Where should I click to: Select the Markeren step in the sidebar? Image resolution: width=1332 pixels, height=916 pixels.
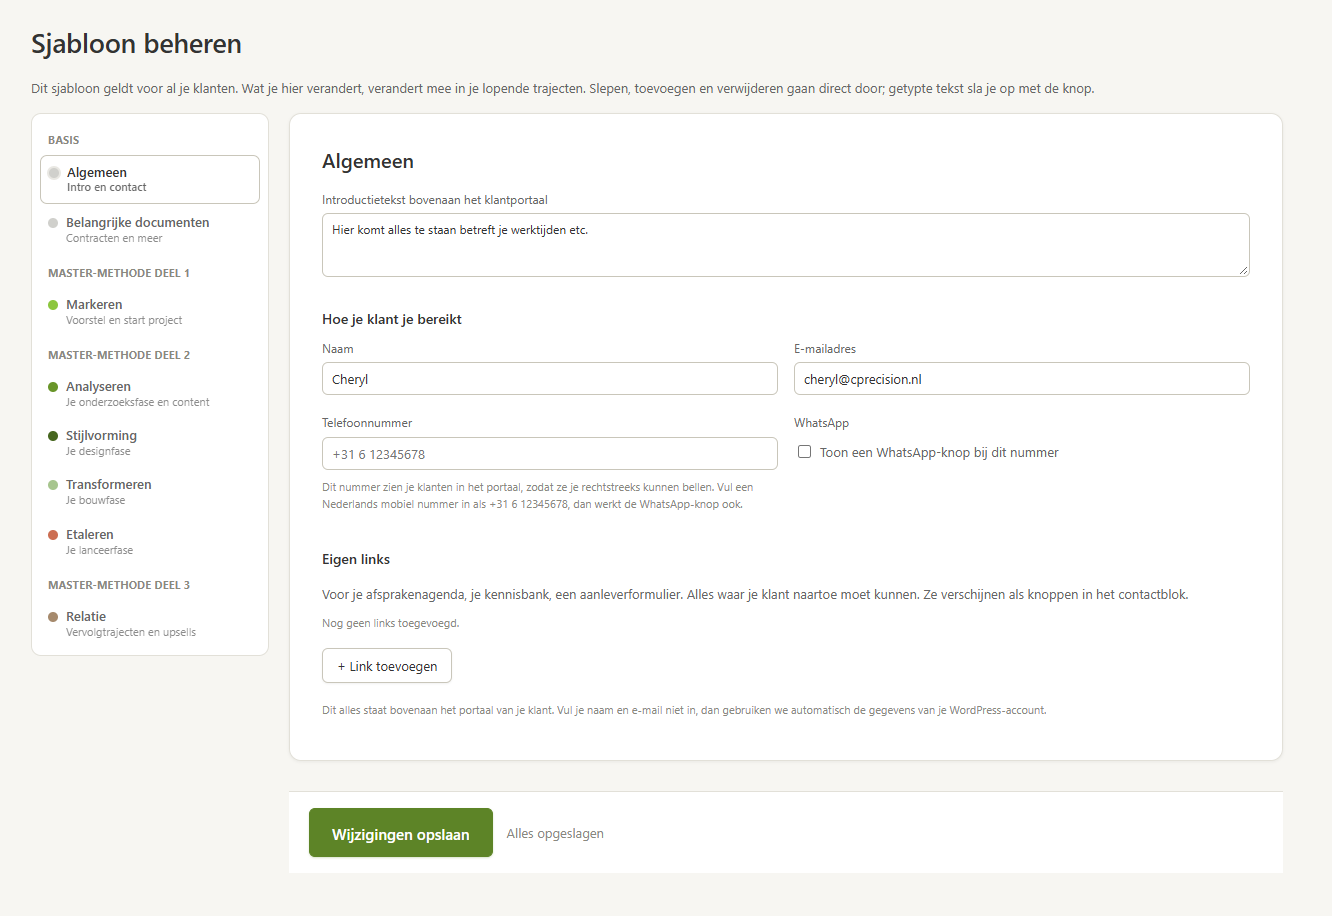pyautogui.click(x=150, y=312)
